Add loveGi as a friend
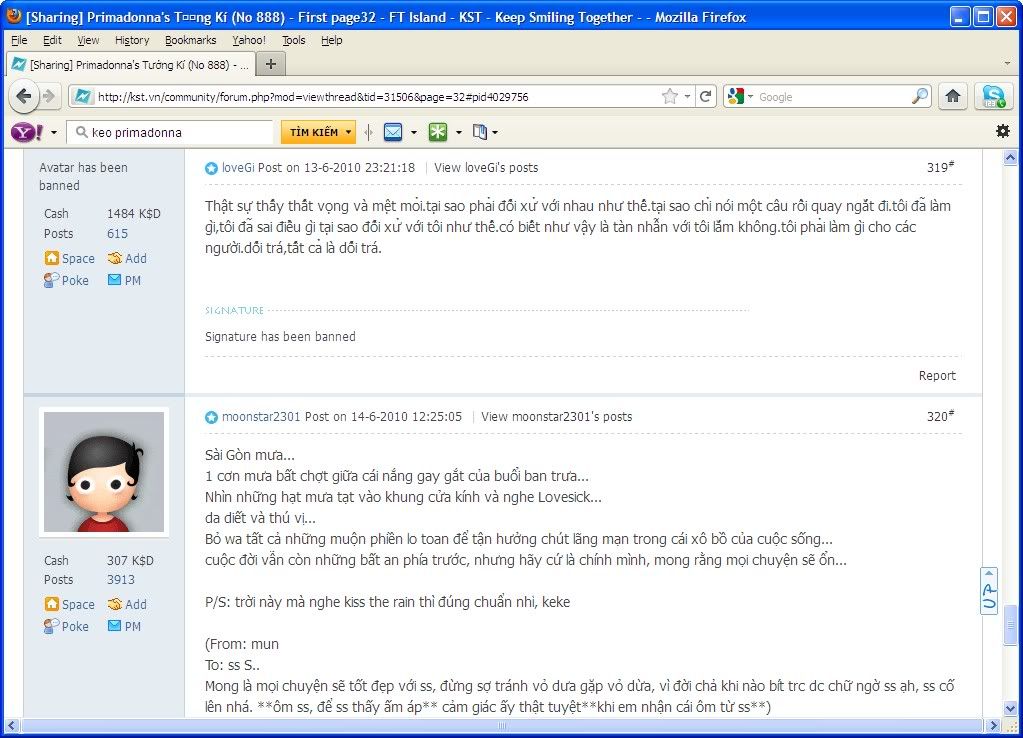 128,258
